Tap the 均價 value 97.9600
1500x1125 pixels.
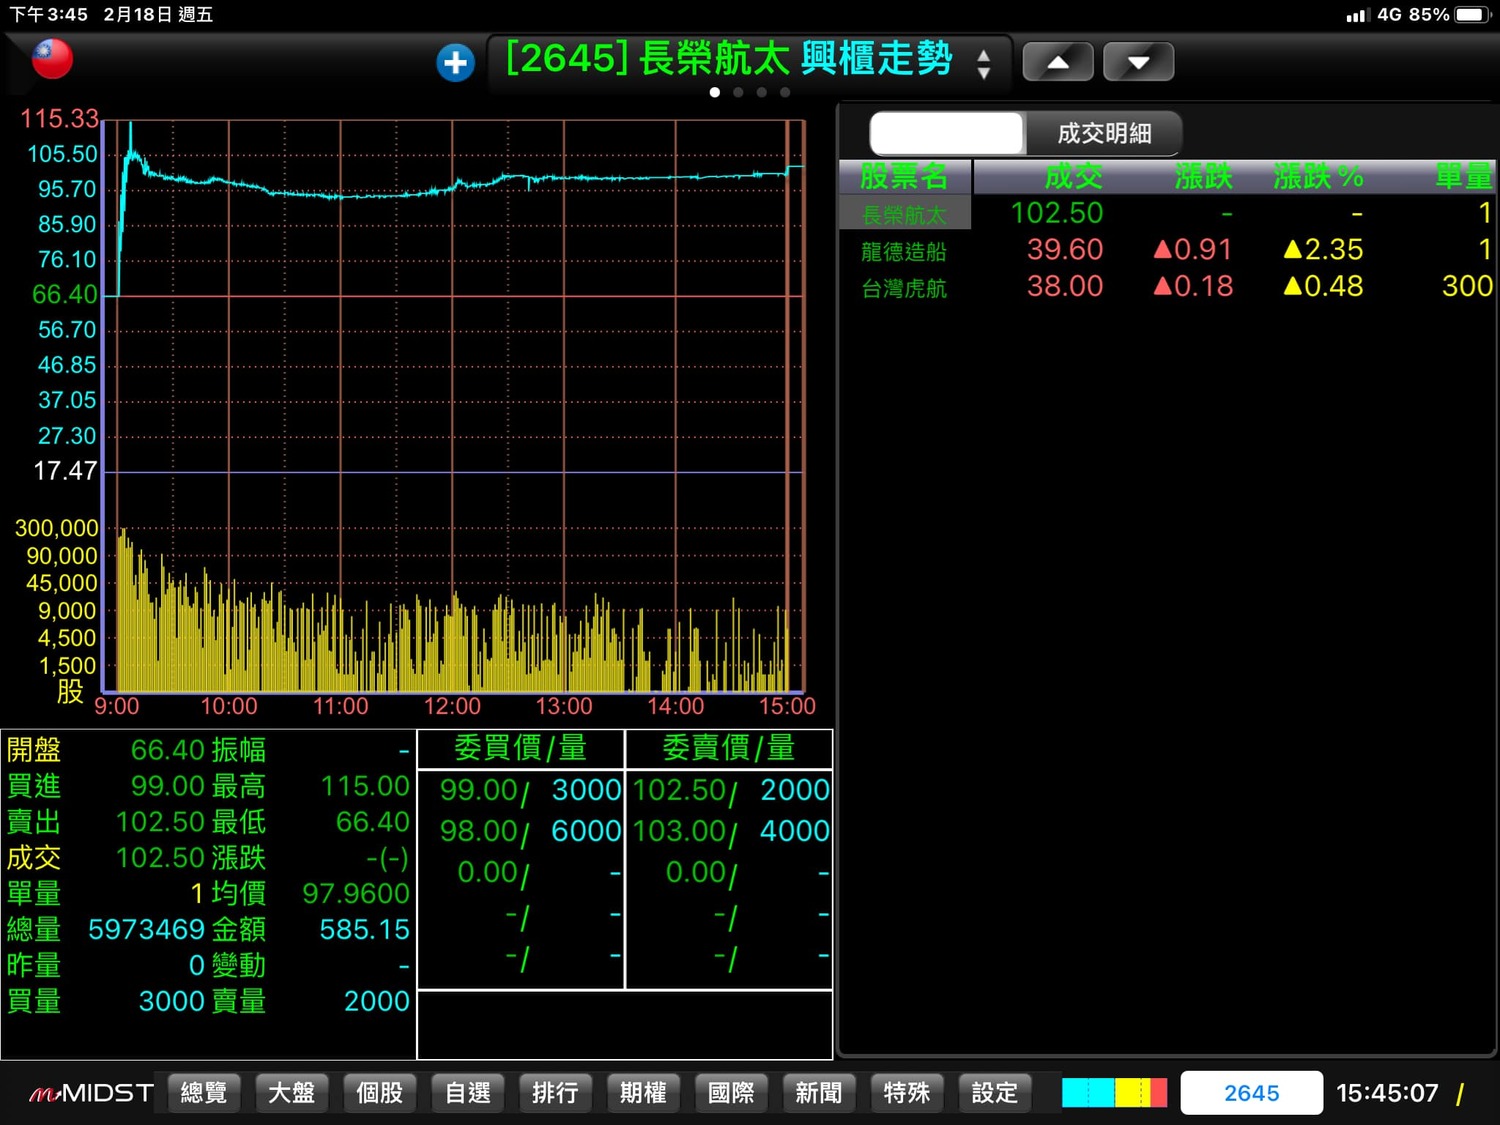[356, 893]
